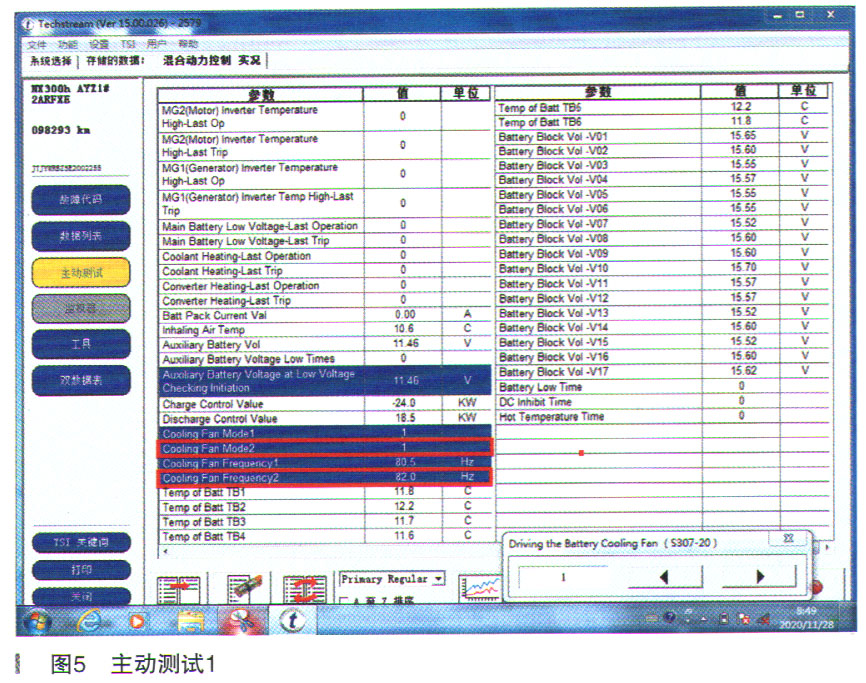Screen dimensions: 866x683
Task: Open the 帮助 menu
Action: coord(188,44)
